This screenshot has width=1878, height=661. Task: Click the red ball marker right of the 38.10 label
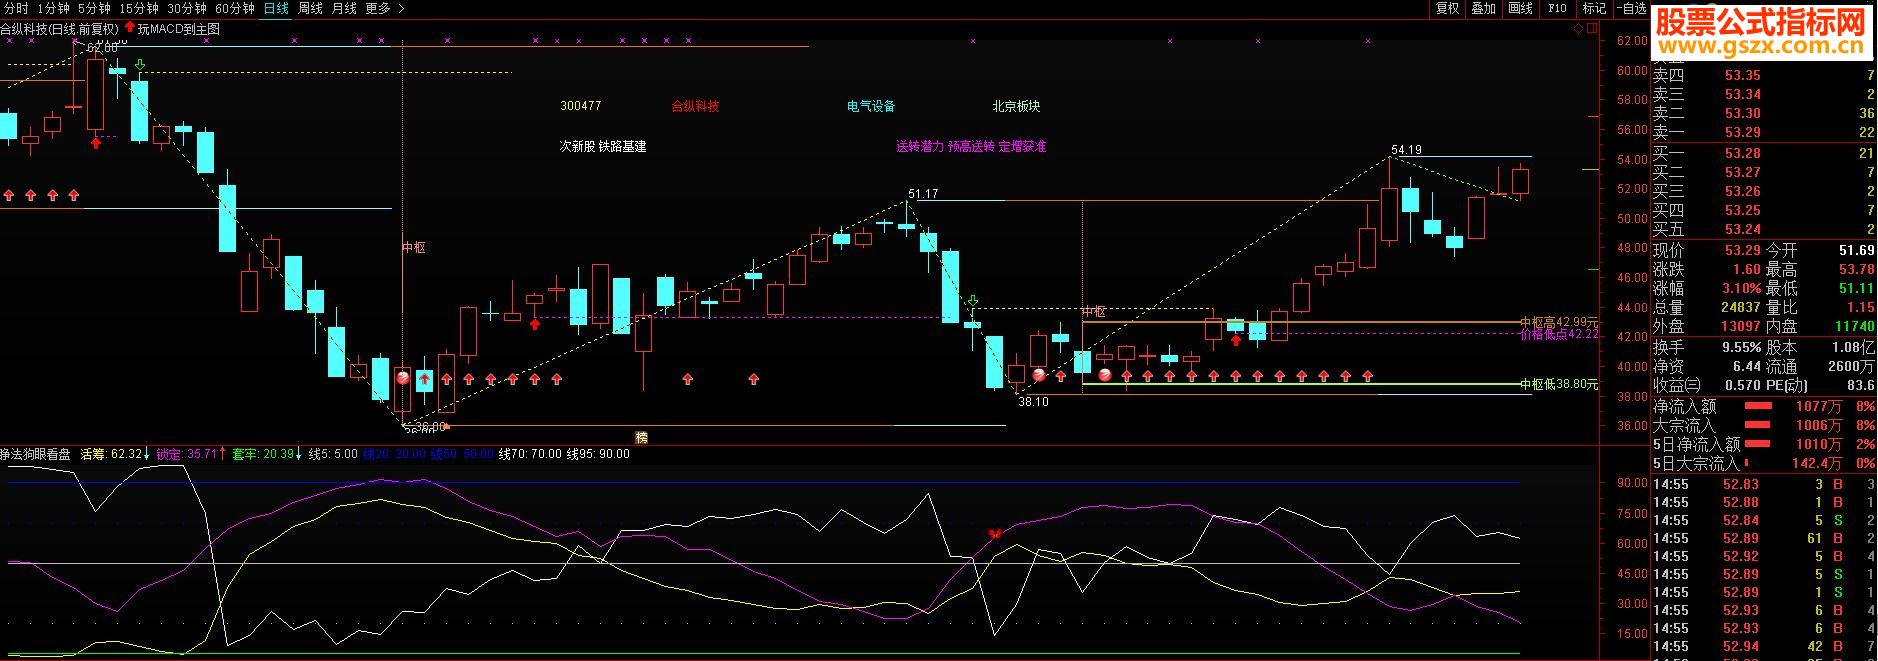click(1039, 375)
